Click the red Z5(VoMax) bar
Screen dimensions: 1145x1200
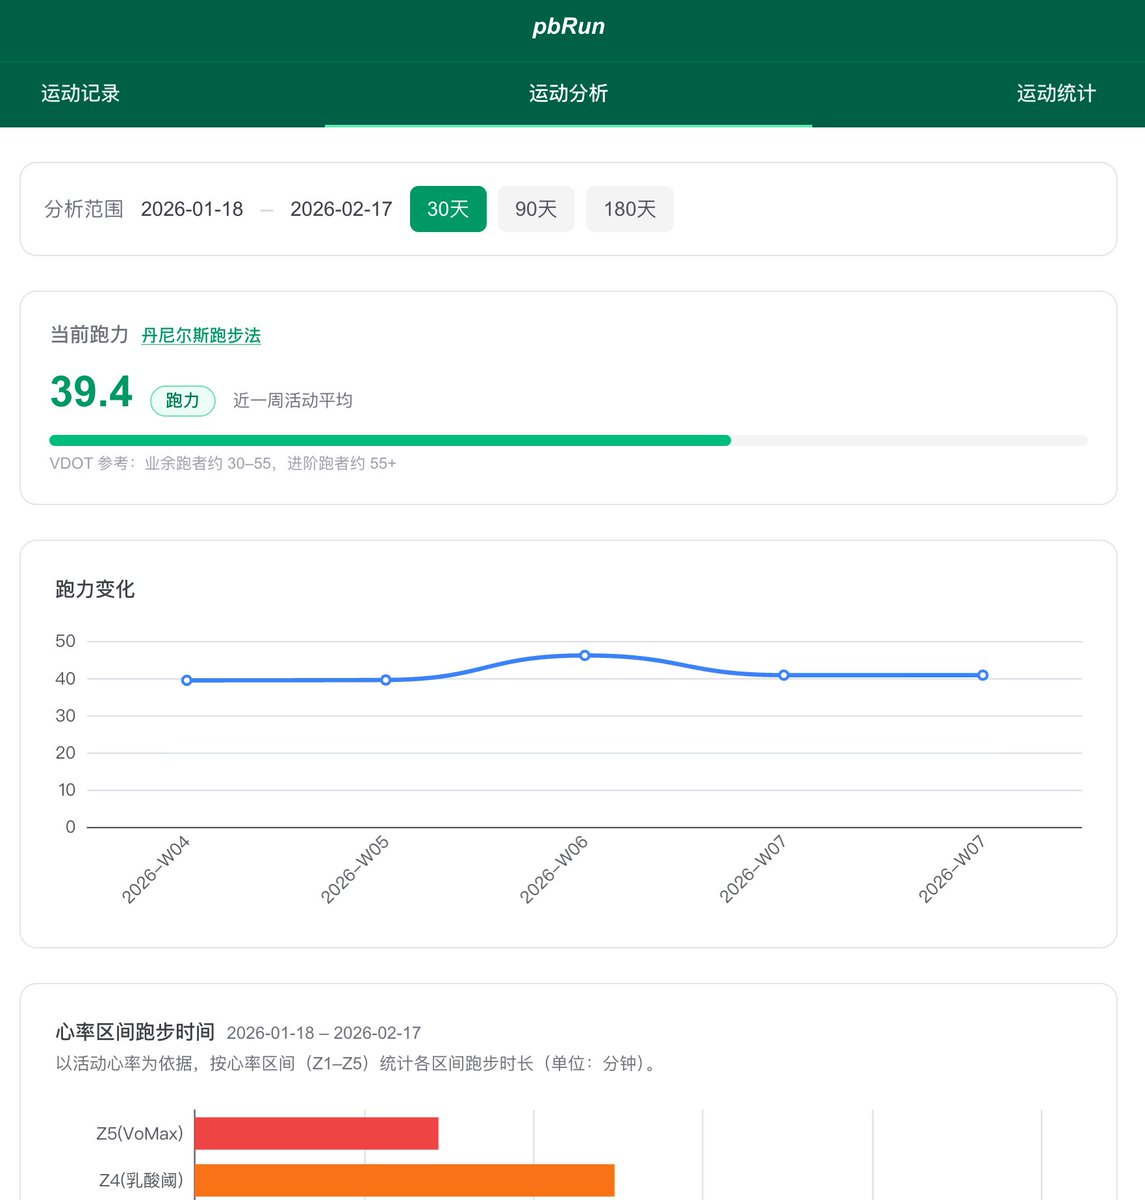317,1133
